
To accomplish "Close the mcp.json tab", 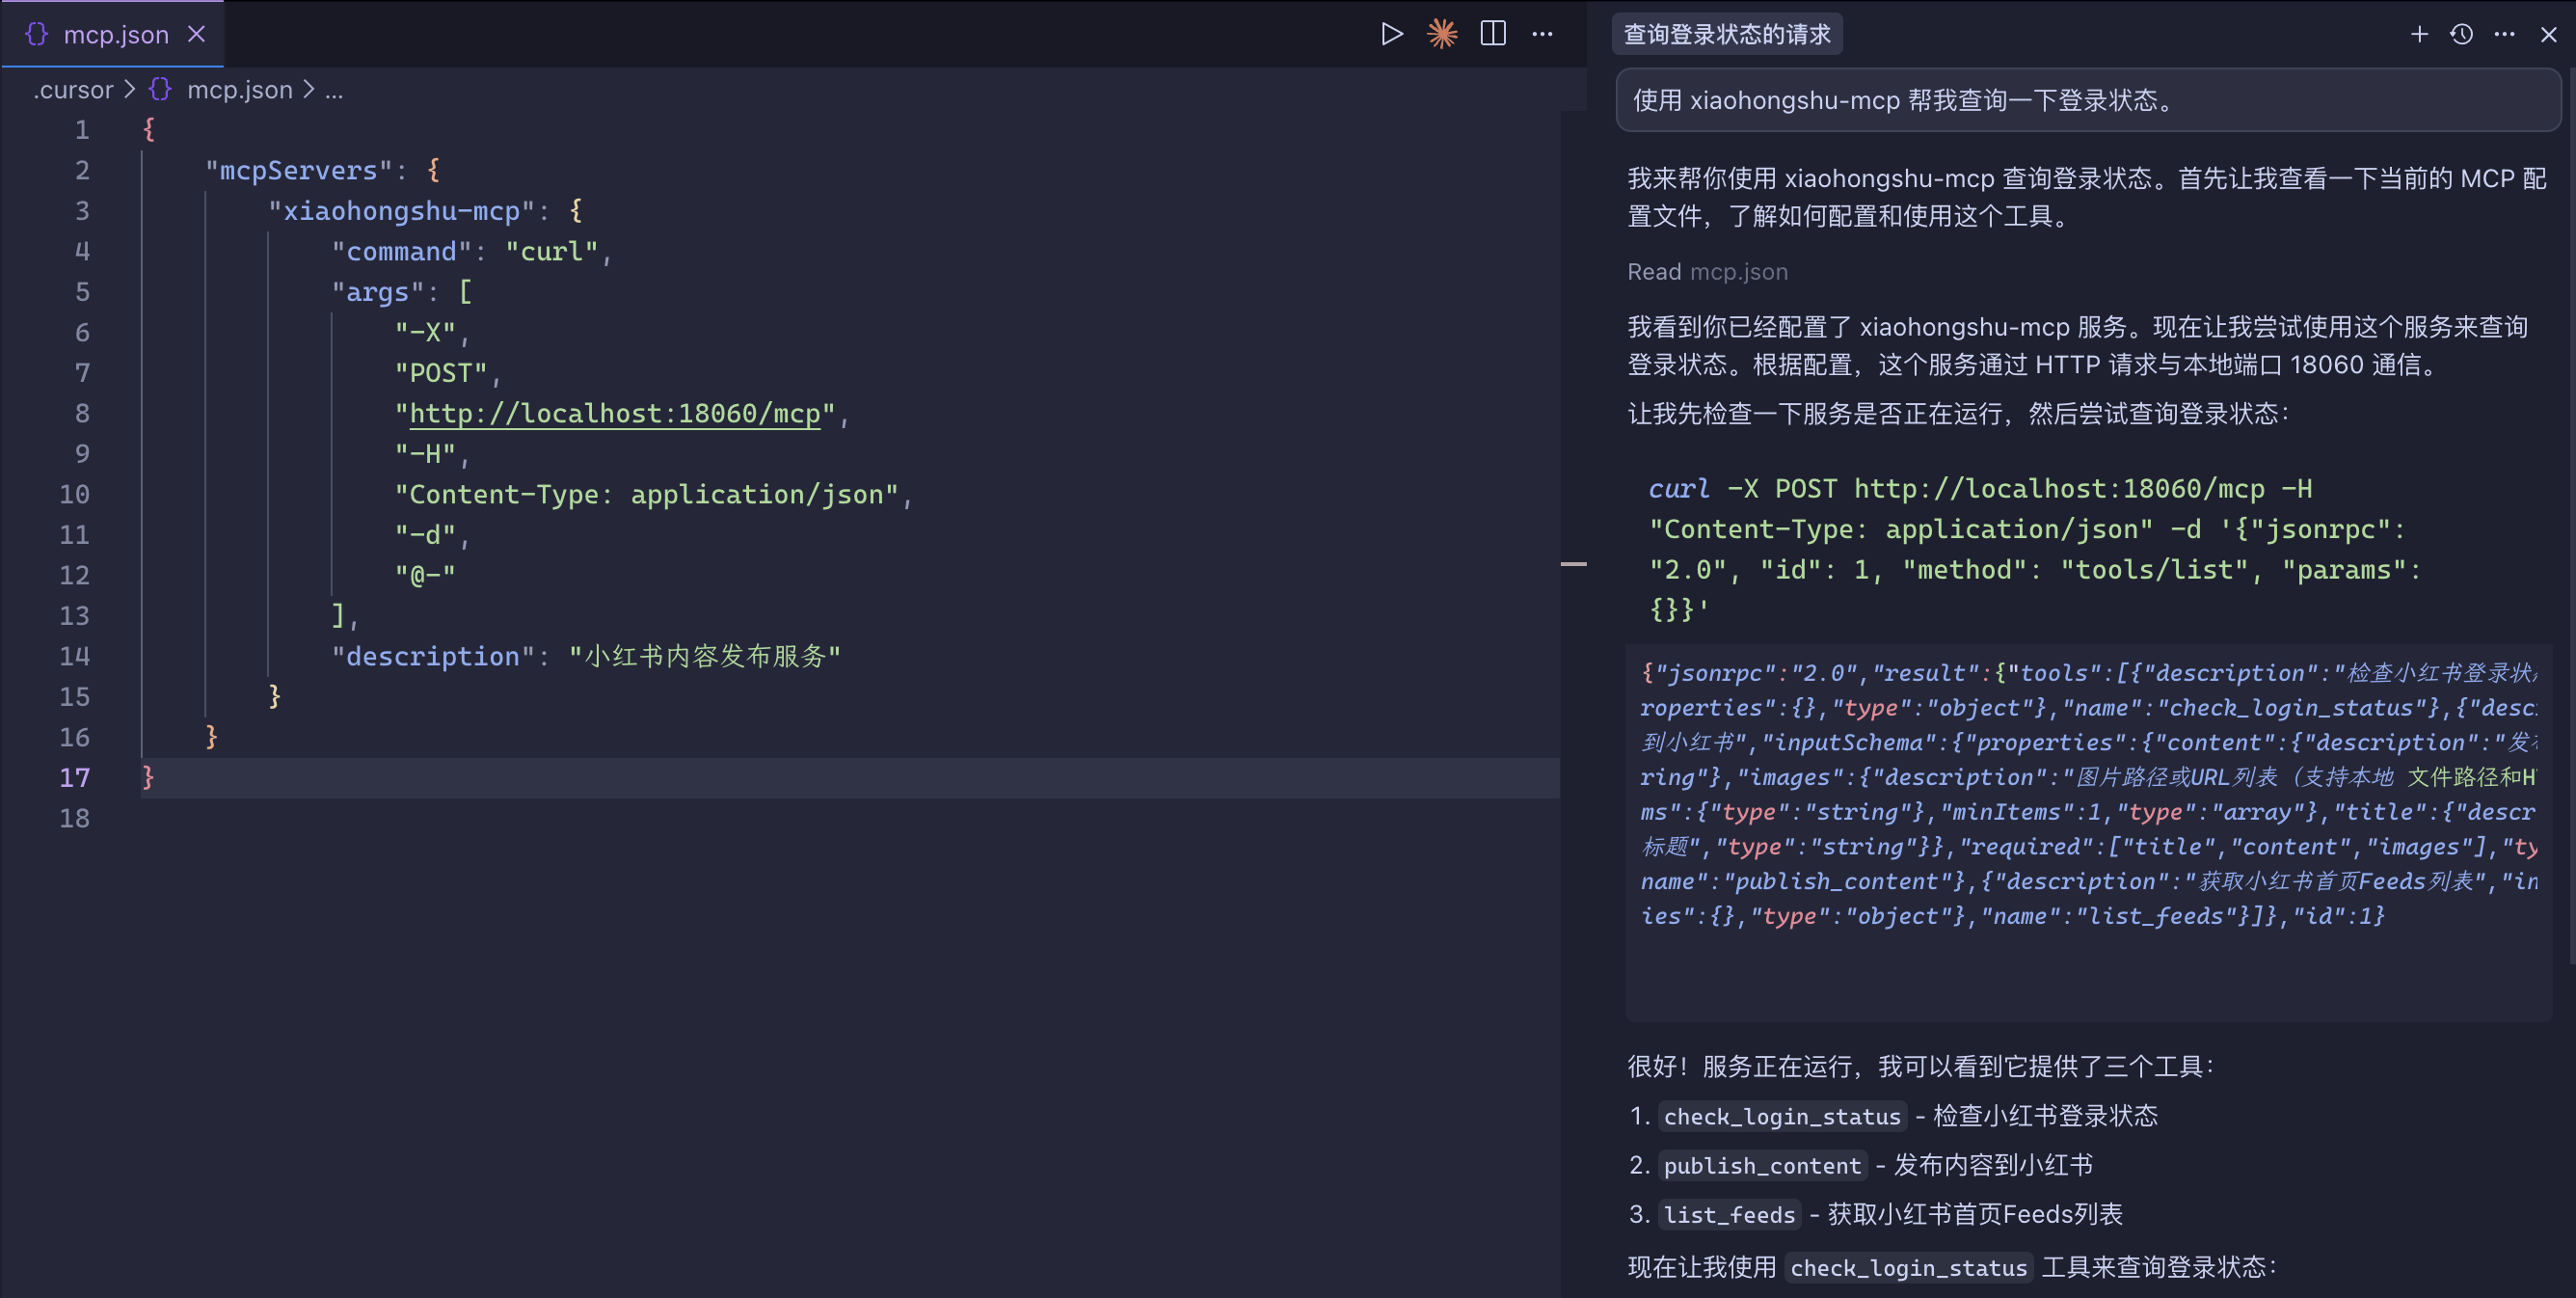I will (197, 34).
